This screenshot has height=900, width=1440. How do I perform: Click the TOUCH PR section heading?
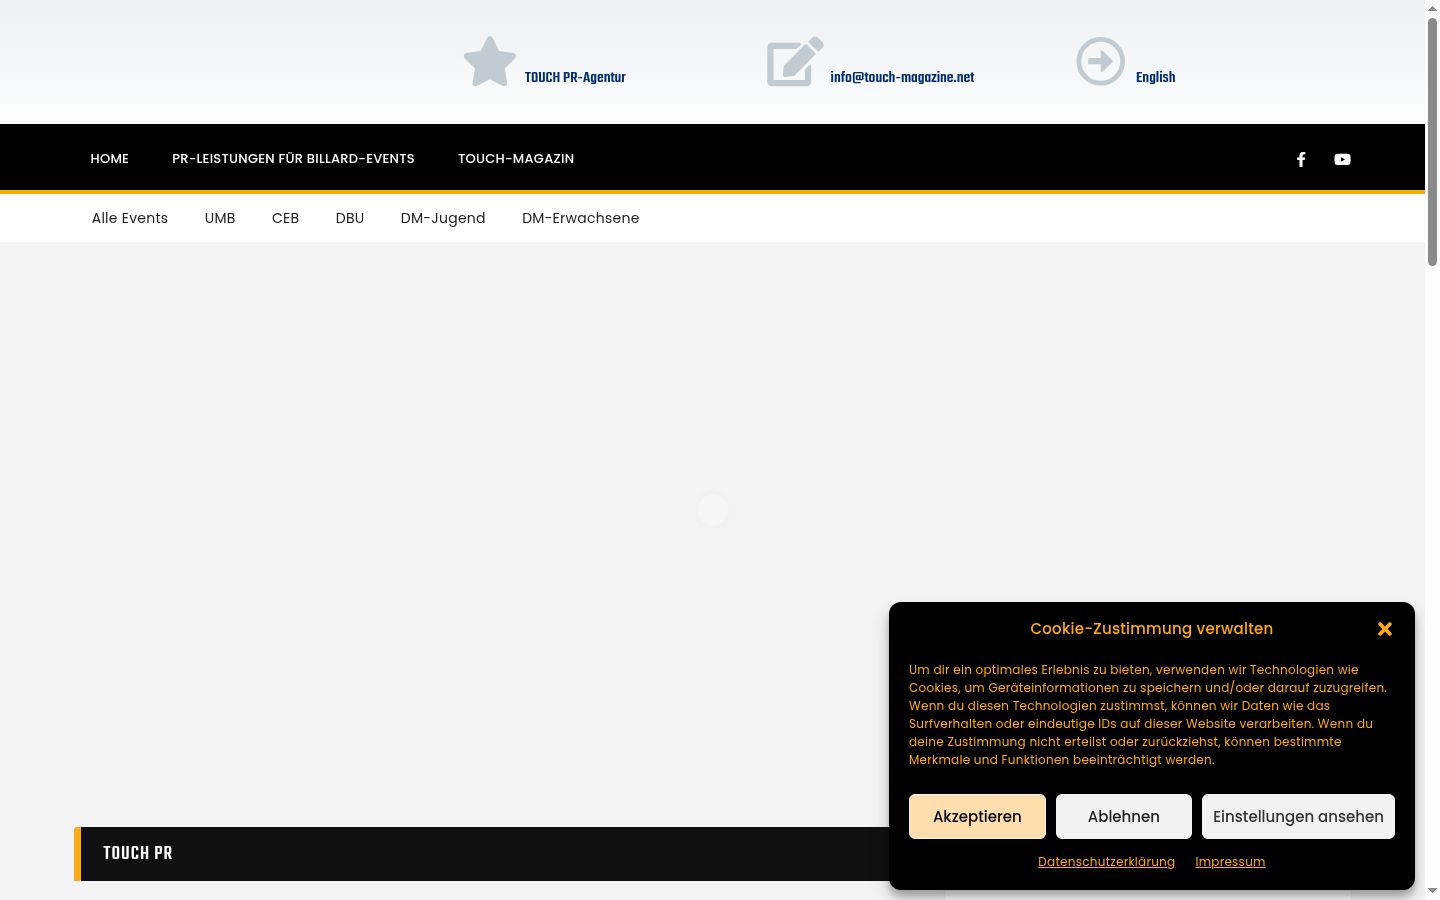pos(138,853)
